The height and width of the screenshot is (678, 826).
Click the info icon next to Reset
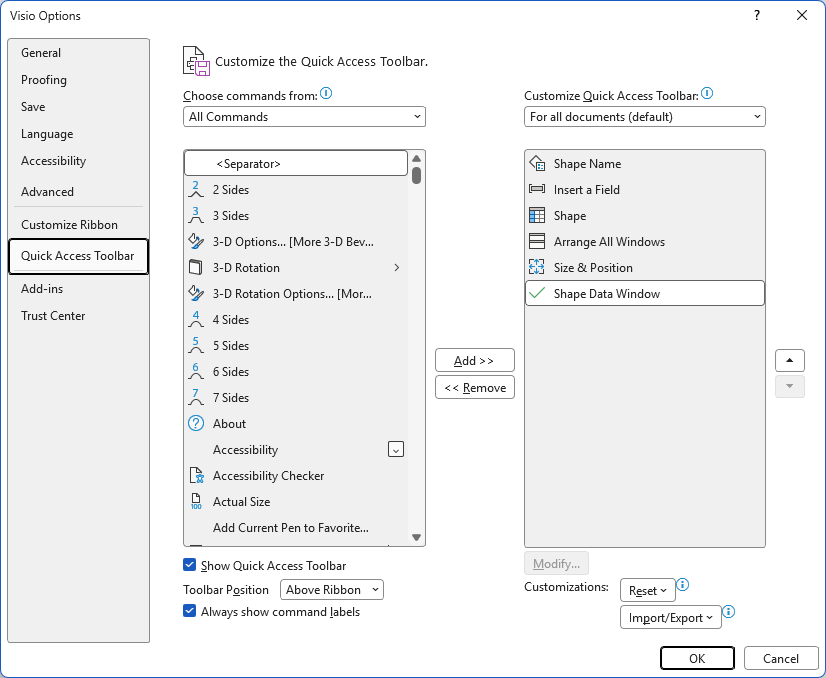(683, 585)
